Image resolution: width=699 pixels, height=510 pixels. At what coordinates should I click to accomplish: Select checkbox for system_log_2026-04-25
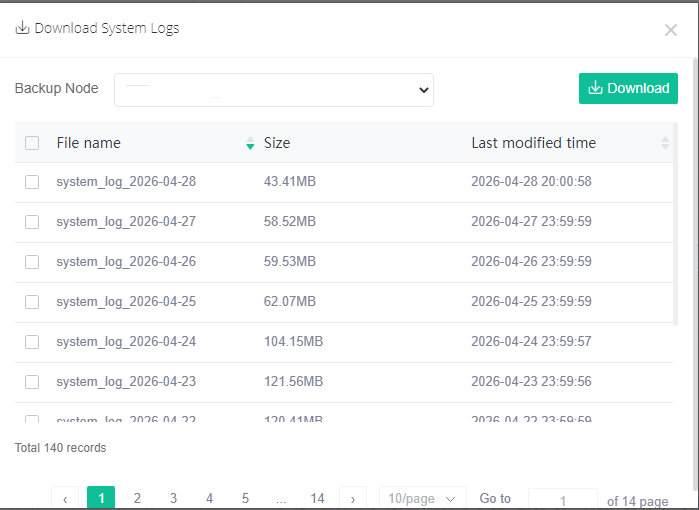click(32, 302)
